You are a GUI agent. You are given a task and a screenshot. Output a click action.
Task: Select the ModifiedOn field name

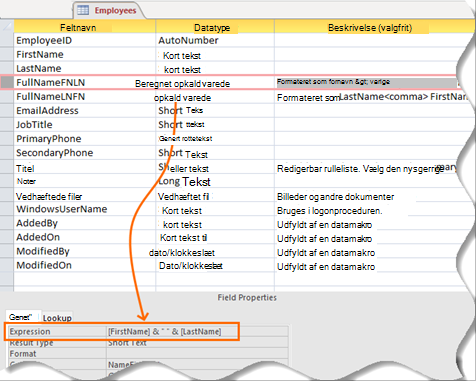(44, 265)
